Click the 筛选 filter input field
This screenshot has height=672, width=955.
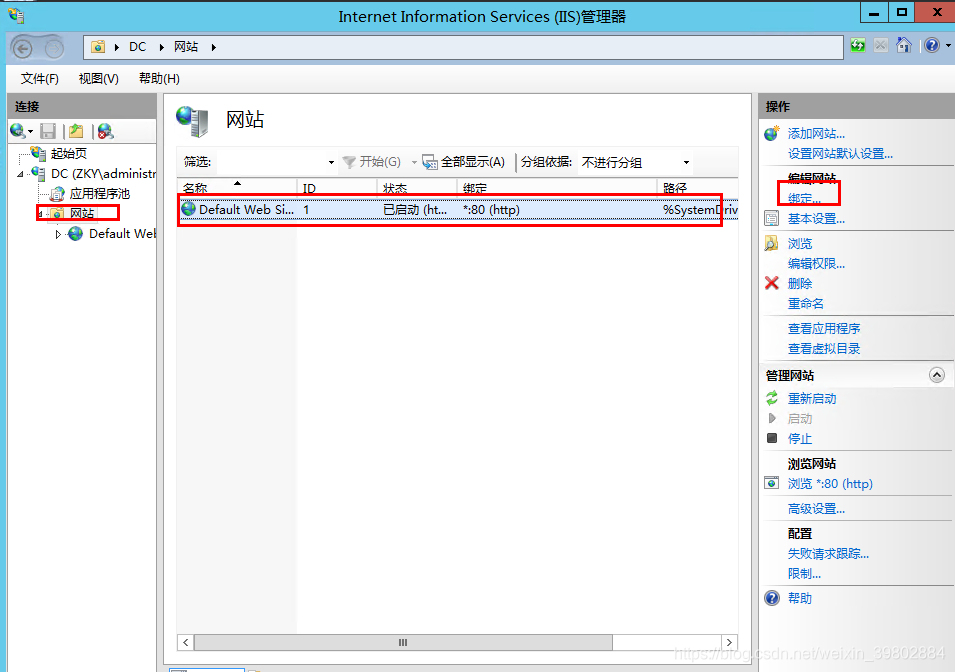click(271, 162)
